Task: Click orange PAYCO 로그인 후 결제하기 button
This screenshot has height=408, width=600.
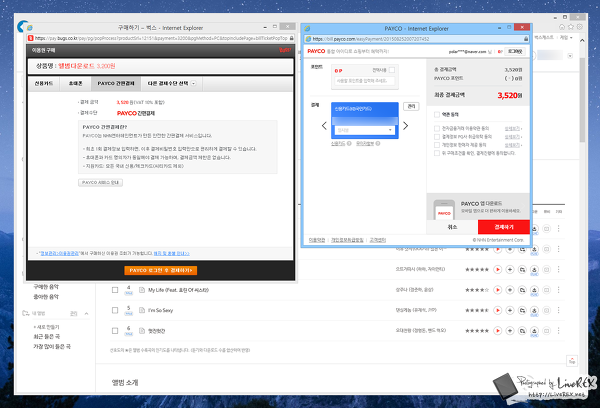Action: tap(161, 270)
